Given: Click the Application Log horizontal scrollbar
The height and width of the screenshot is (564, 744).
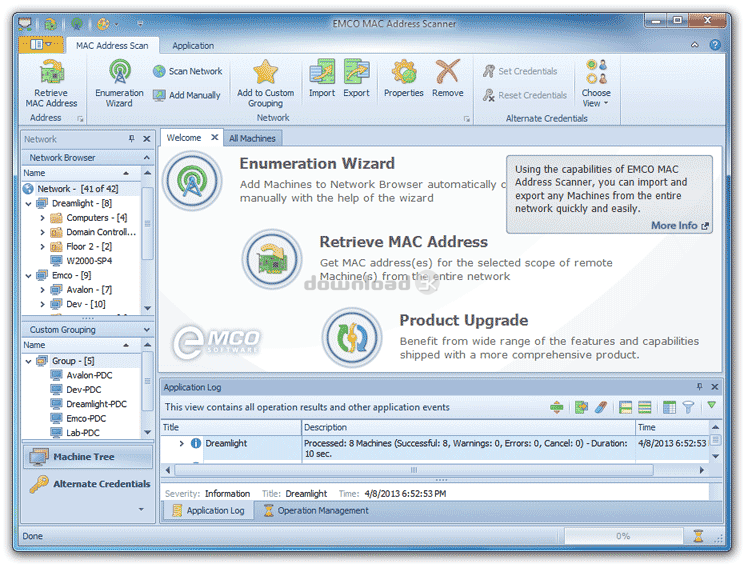Looking at the screenshot, I should (413, 470).
